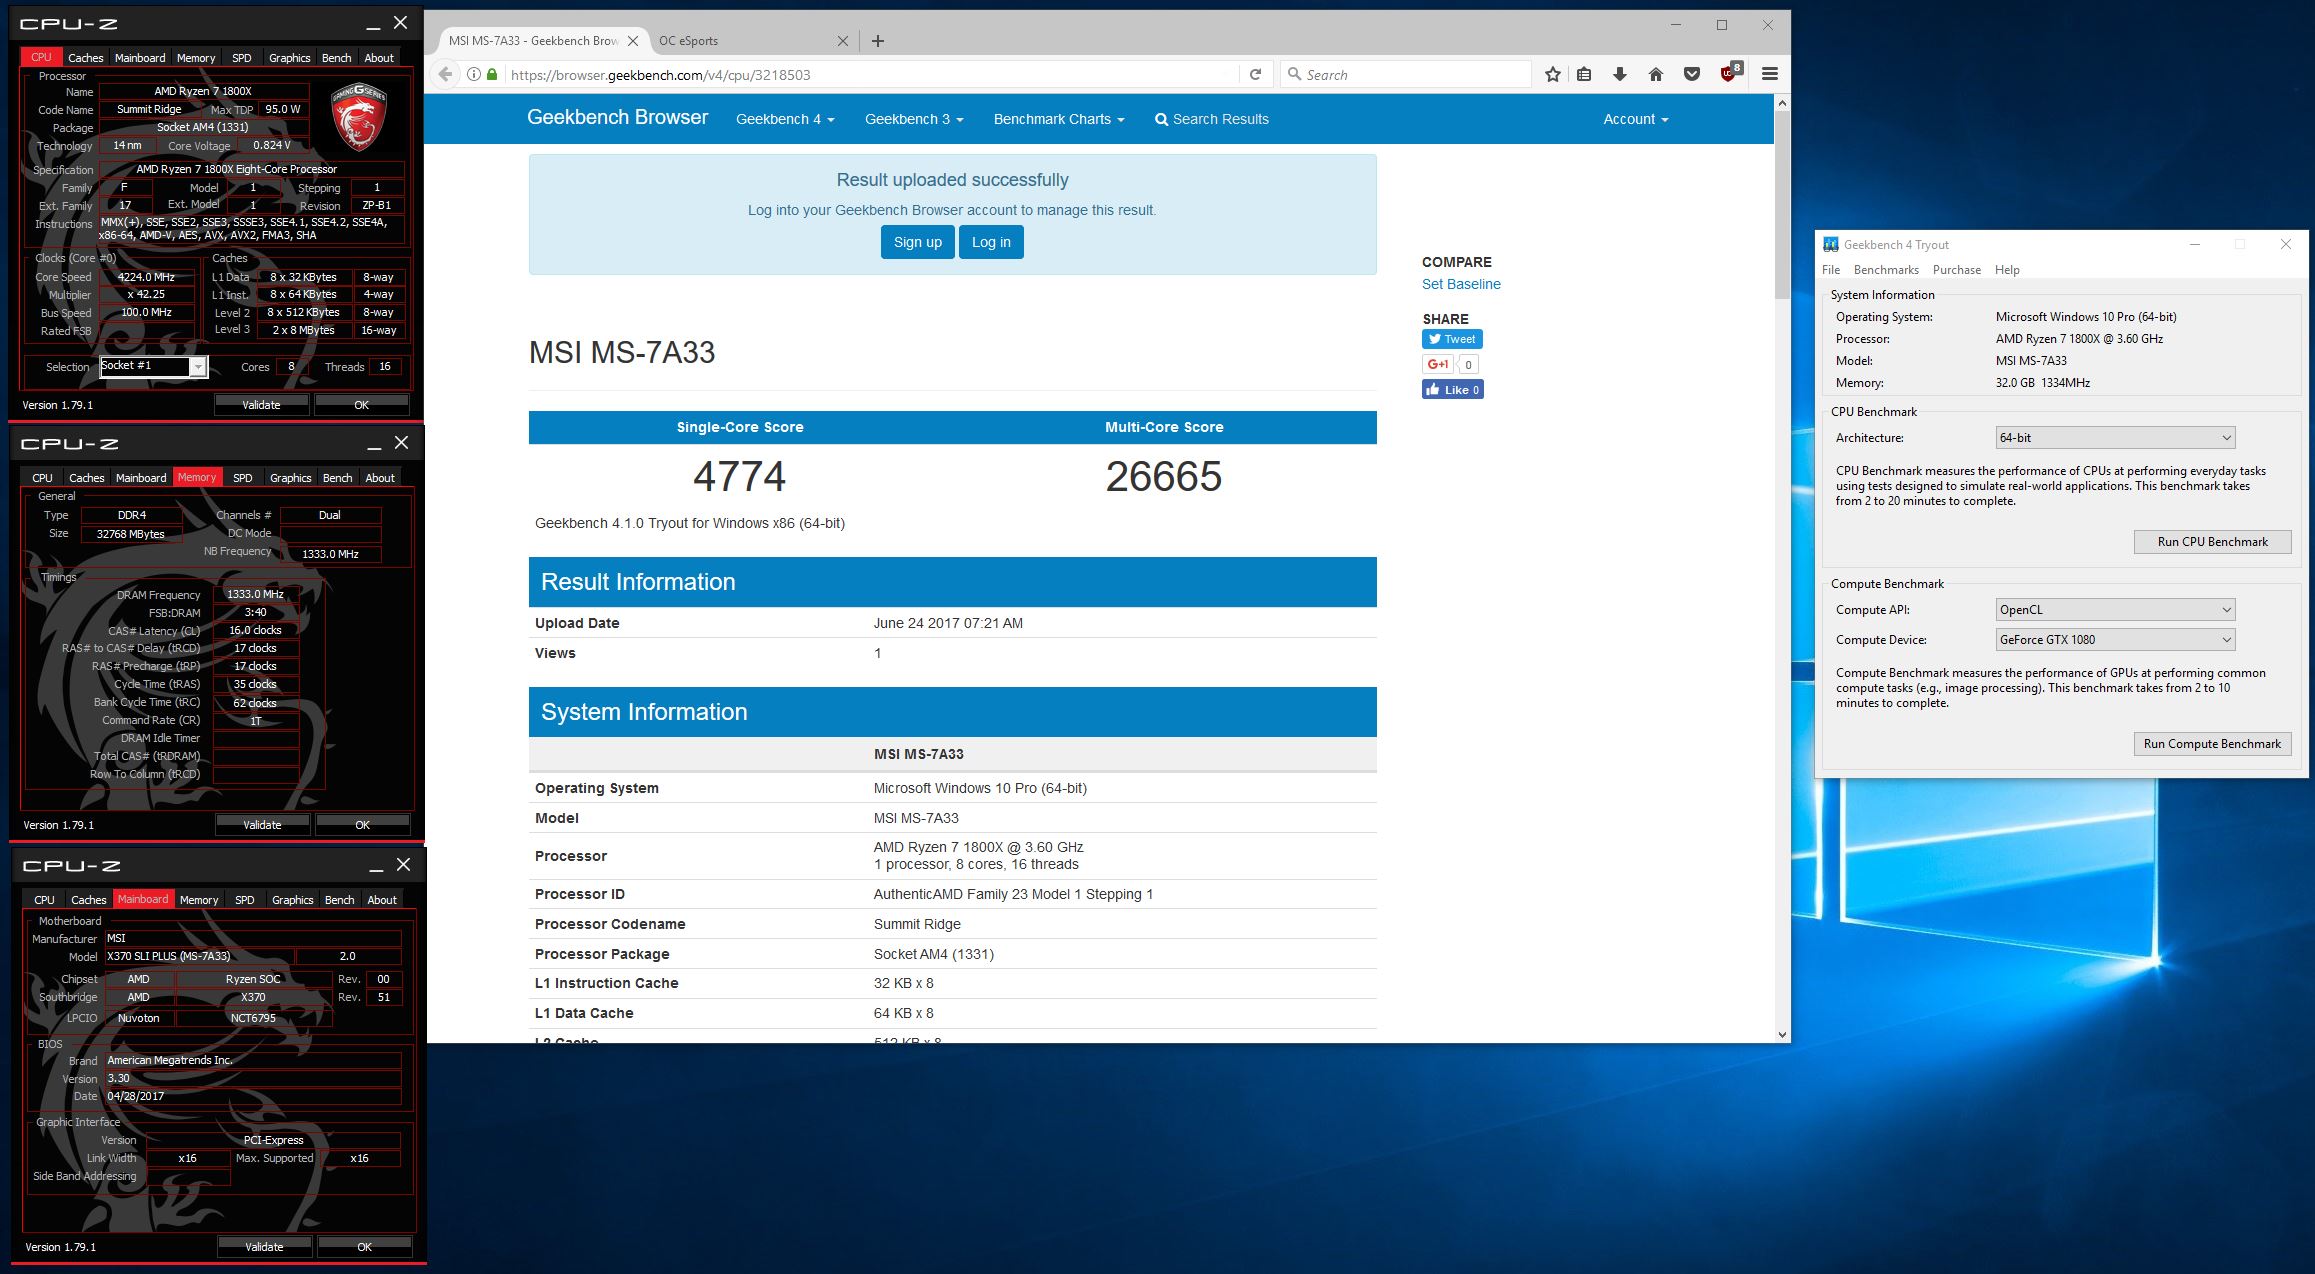Open the downloads arrow icon
The image size is (2315, 1274).
pyautogui.click(x=1620, y=74)
